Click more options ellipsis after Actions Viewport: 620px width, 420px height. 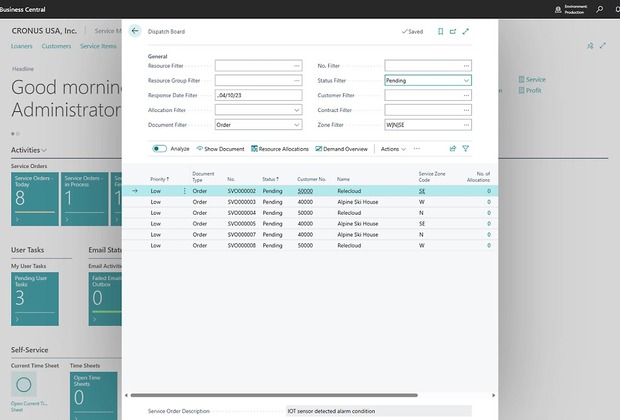[x=417, y=149]
